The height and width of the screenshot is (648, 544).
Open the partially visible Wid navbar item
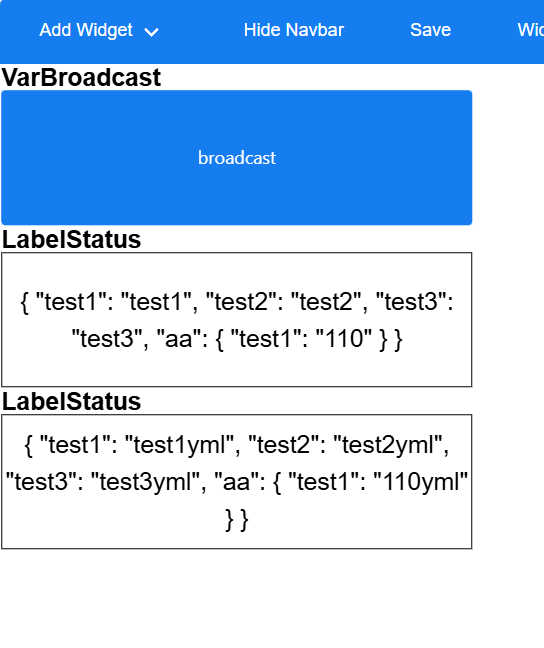tap(530, 30)
